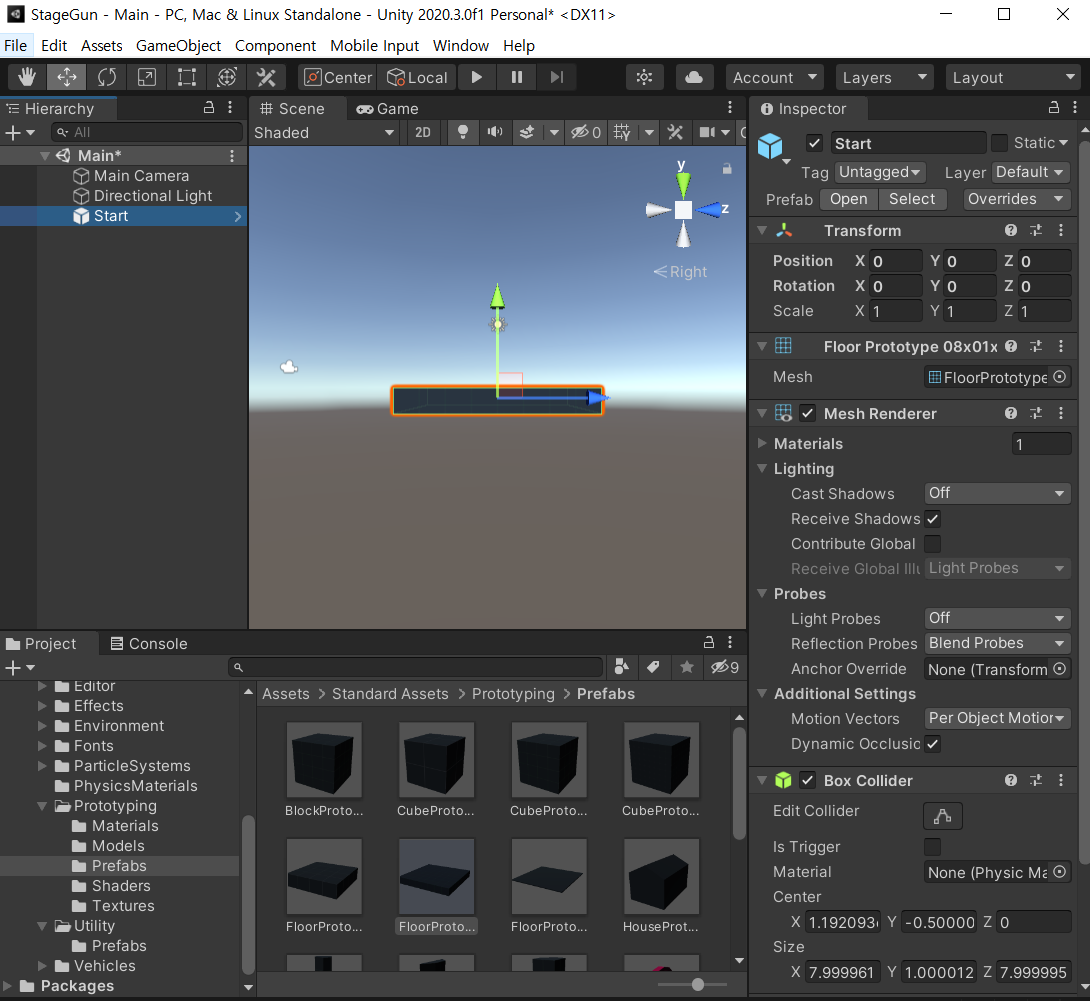1090x1001 pixels.
Task: Disable the Mesh Renderer component checkbox
Action: 807,414
